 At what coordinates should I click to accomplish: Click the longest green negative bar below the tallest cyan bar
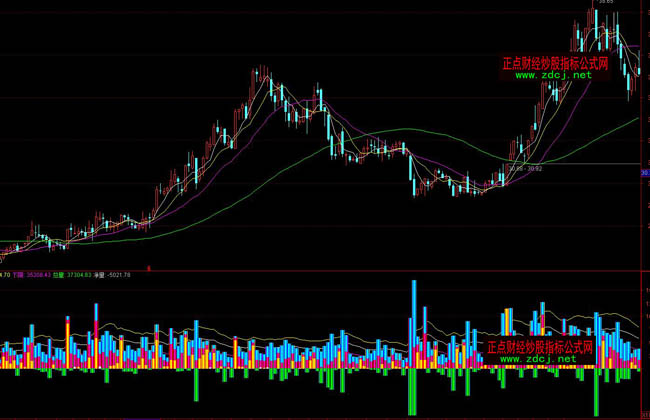pyautogui.click(x=412, y=392)
